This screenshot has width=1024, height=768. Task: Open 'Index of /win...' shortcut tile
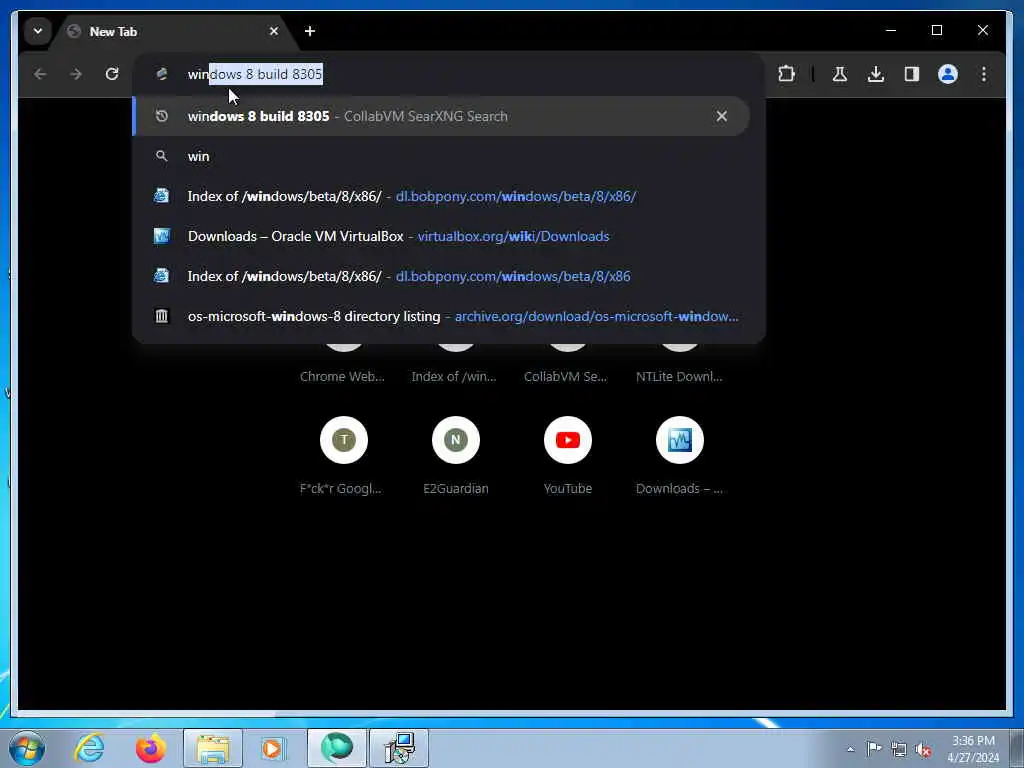(x=455, y=363)
